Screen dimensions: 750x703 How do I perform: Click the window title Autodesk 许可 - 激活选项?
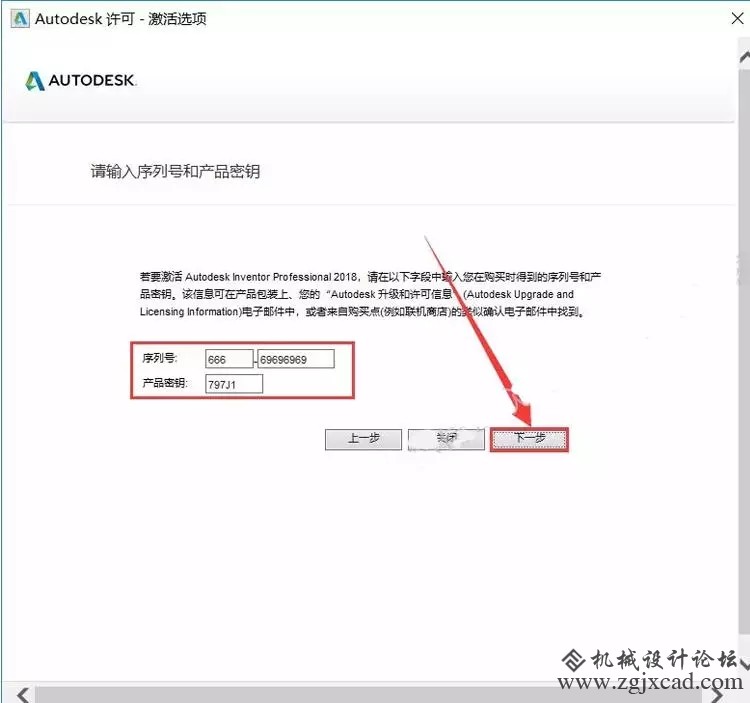[x=121, y=19]
